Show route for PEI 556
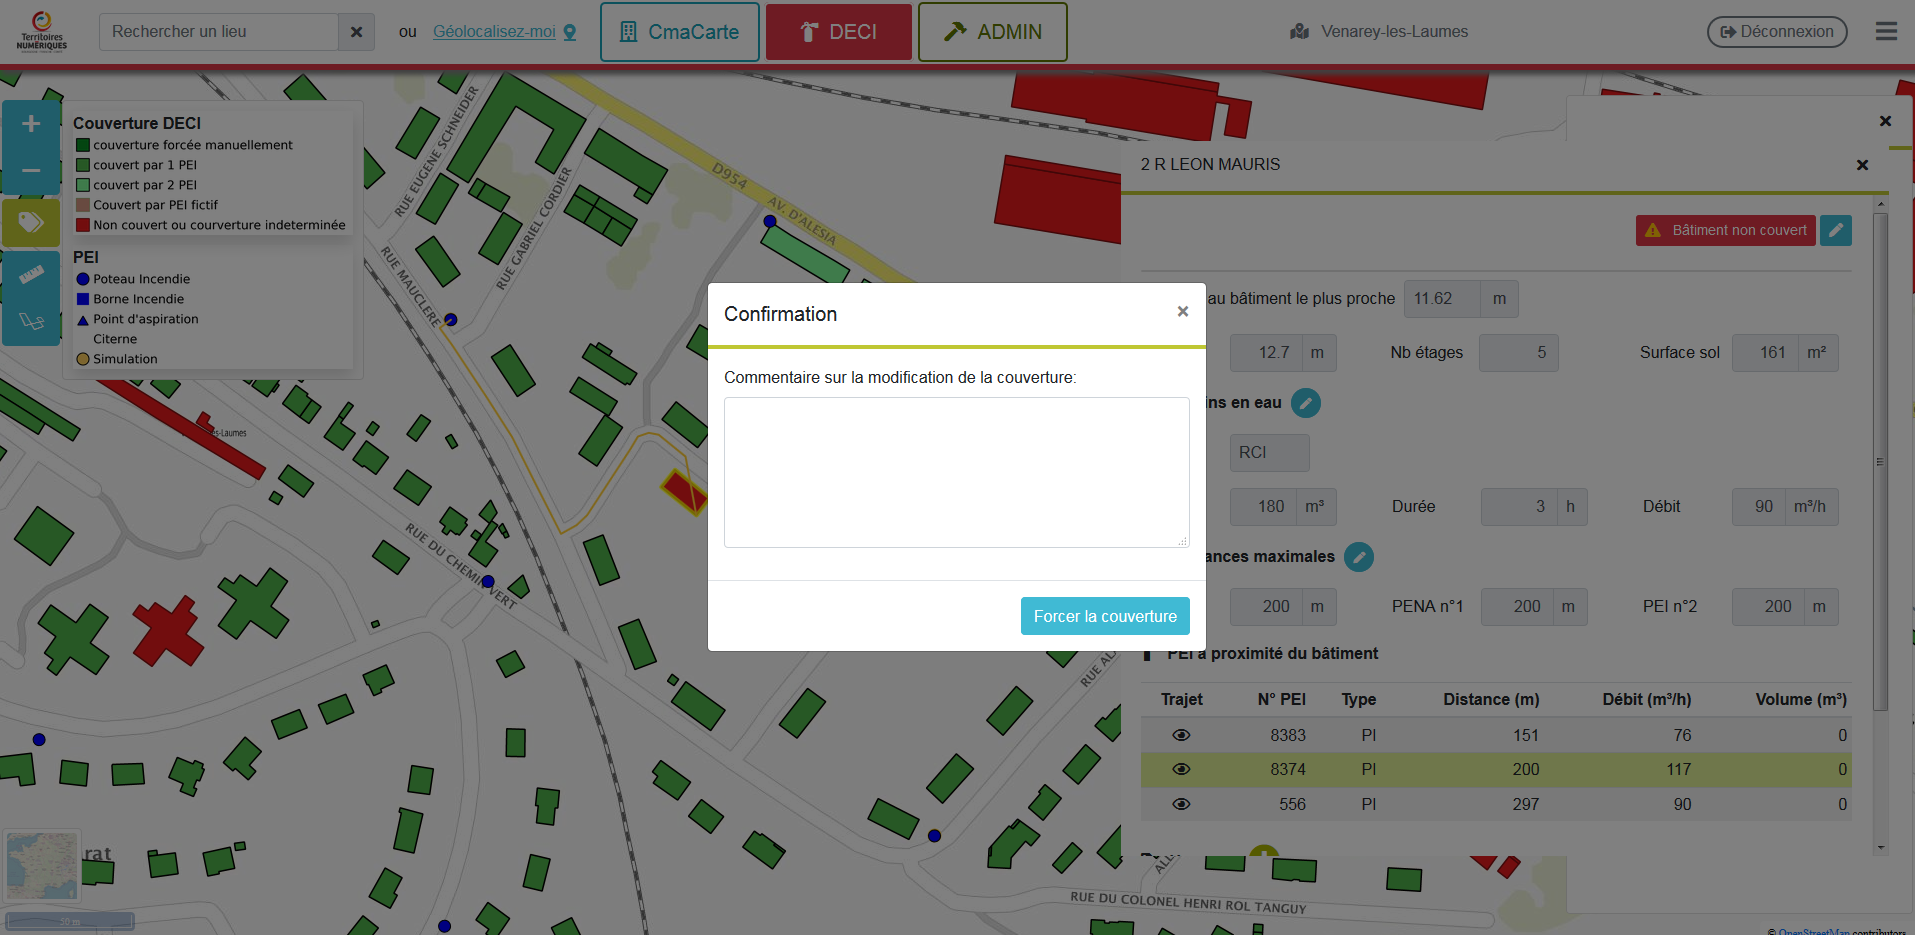 (1181, 804)
